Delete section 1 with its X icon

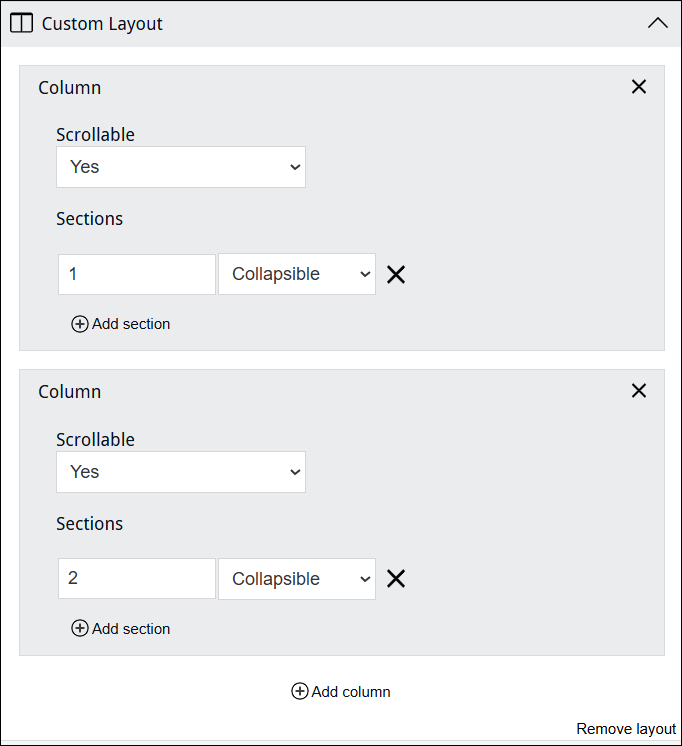click(396, 274)
